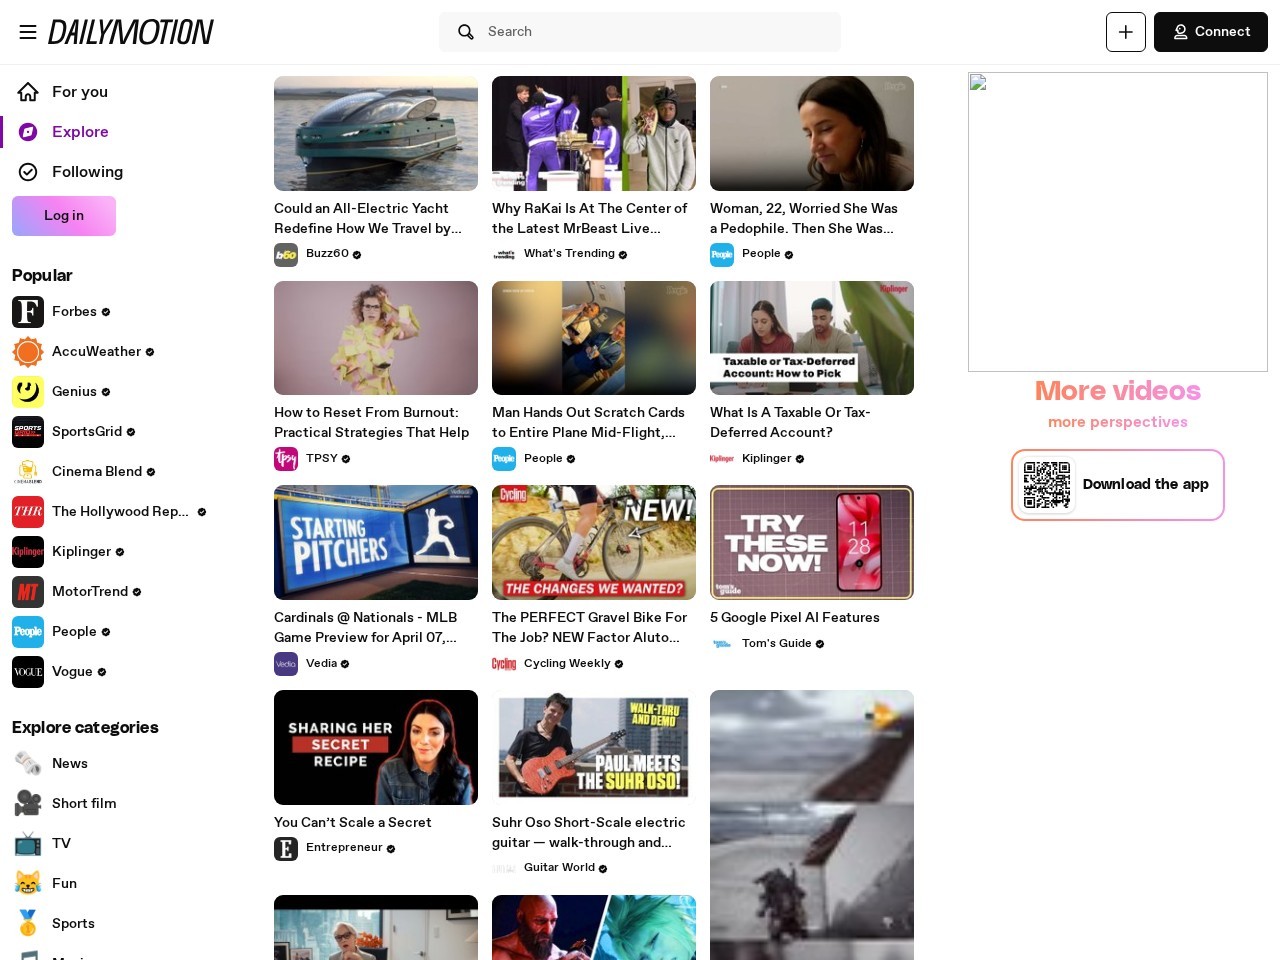Screen dimensions: 1280x960
Task: Click the TV category icon
Action: (x=28, y=843)
